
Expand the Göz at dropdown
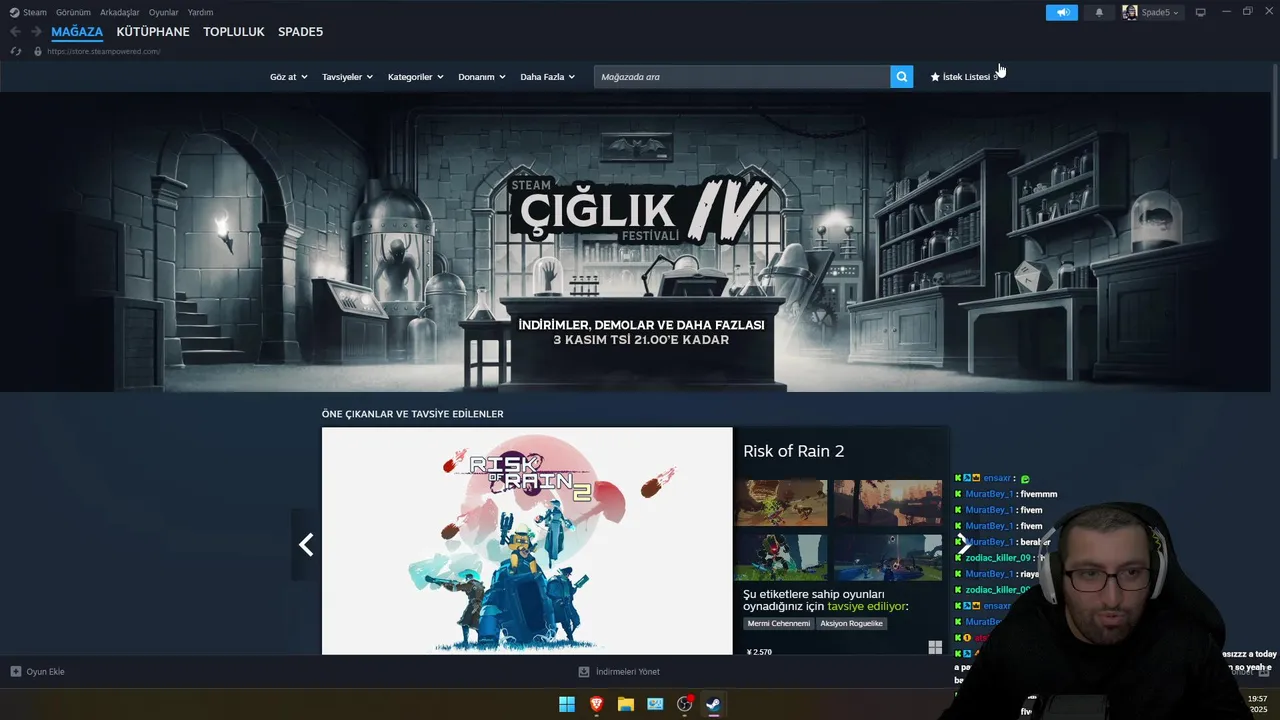click(288, 77)
